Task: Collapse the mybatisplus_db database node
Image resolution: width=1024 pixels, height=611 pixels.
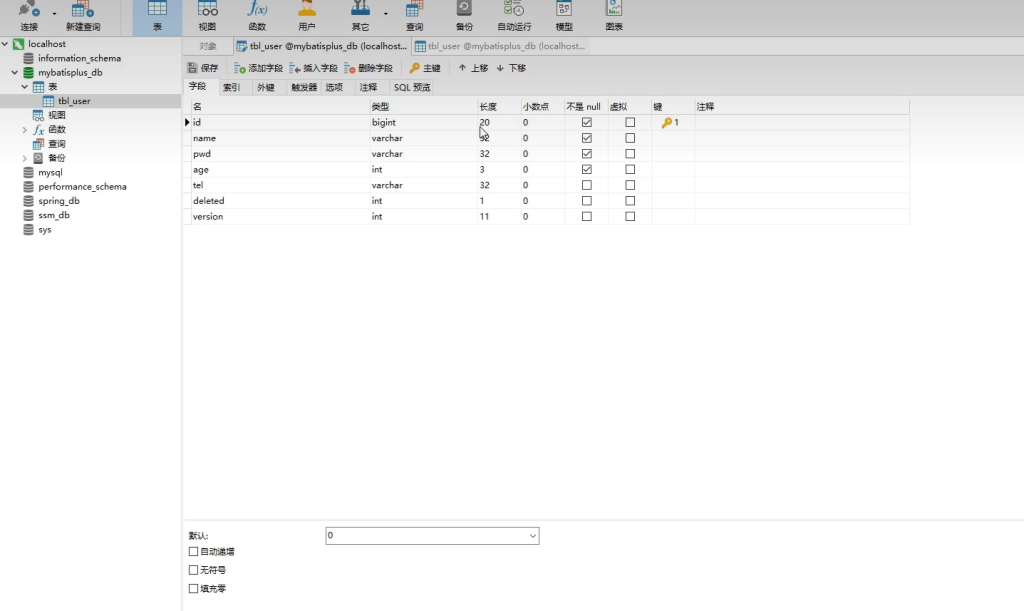Action: click(15, 73)
